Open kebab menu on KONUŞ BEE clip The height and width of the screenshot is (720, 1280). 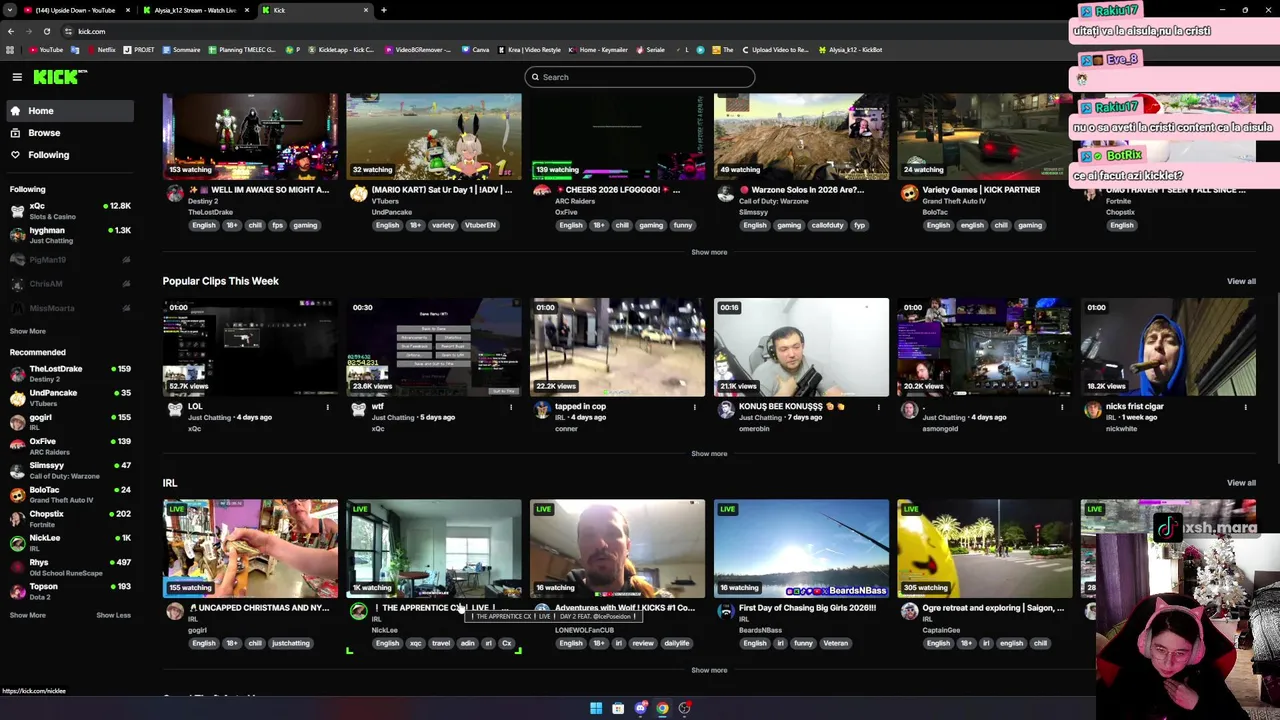coord(879,407)
